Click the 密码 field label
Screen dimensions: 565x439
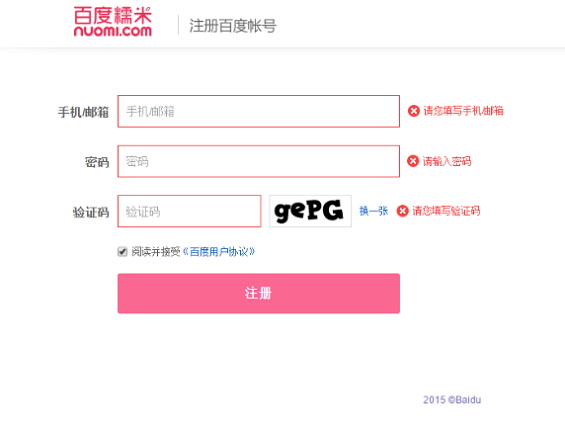tap(97, 162)
